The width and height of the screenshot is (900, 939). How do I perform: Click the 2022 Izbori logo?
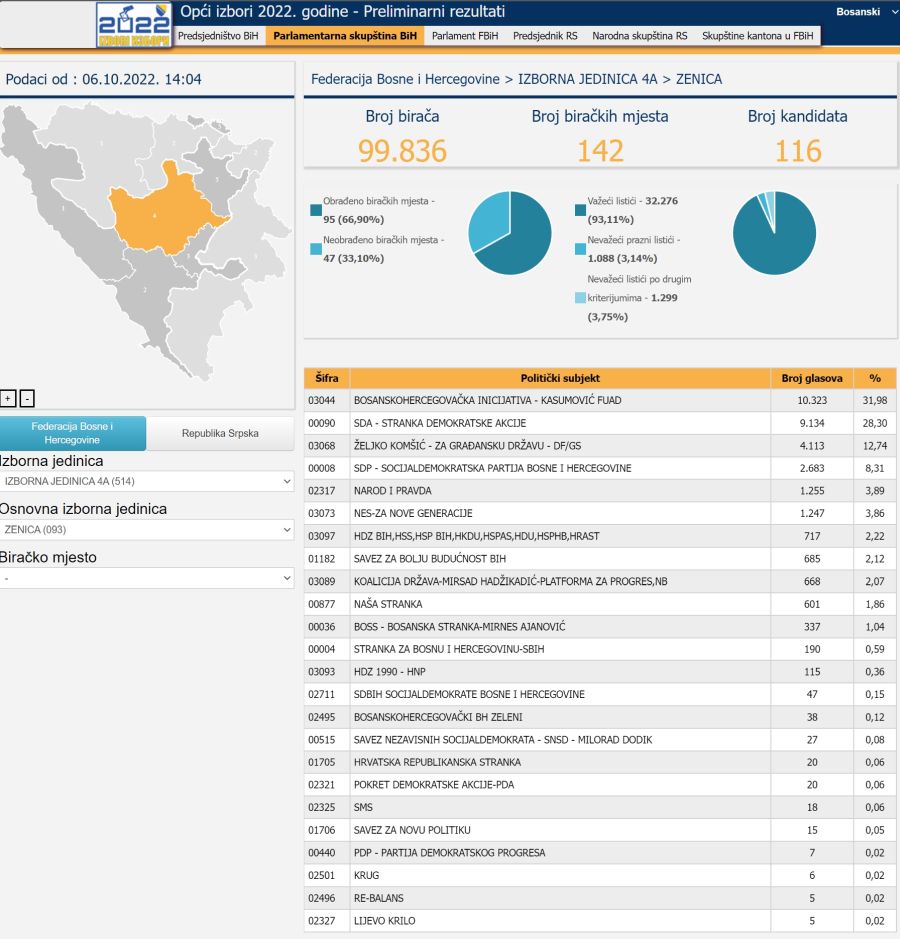point(134,25)
